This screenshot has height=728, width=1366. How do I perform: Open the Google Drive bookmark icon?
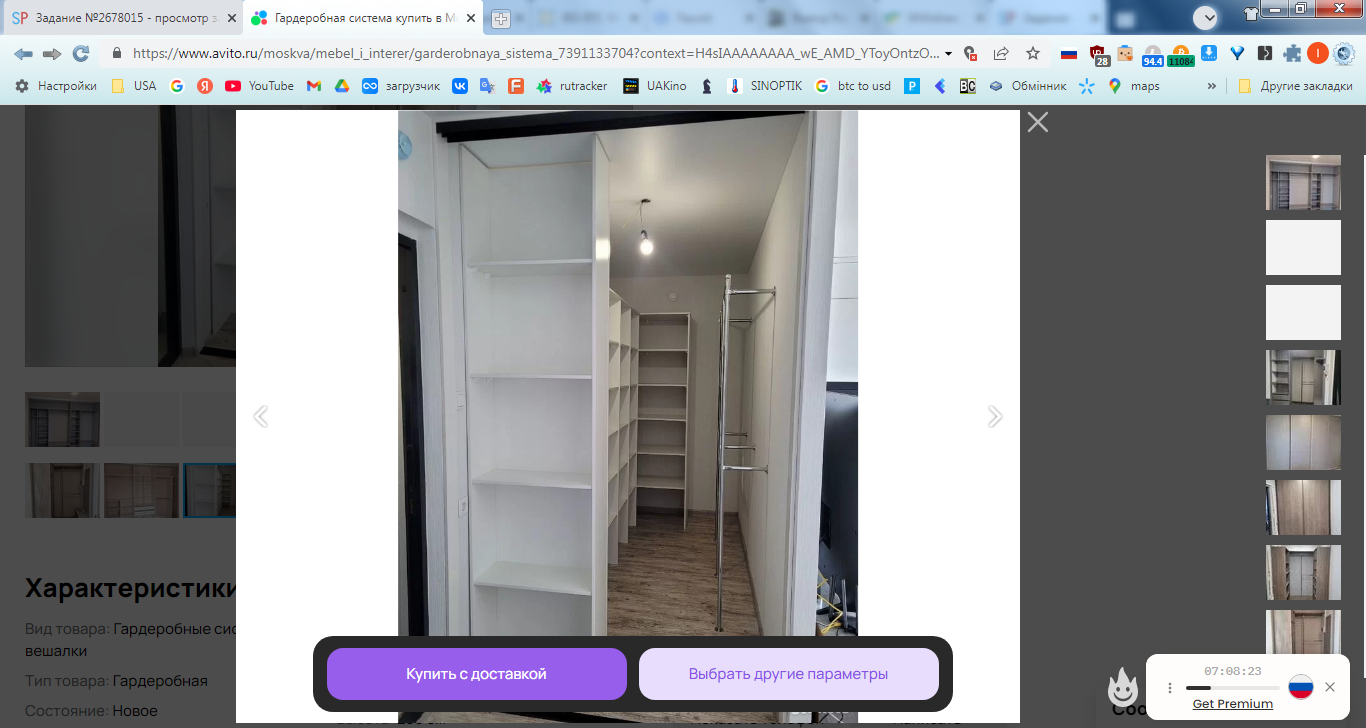pyautogui.click(x=342, y=86)
